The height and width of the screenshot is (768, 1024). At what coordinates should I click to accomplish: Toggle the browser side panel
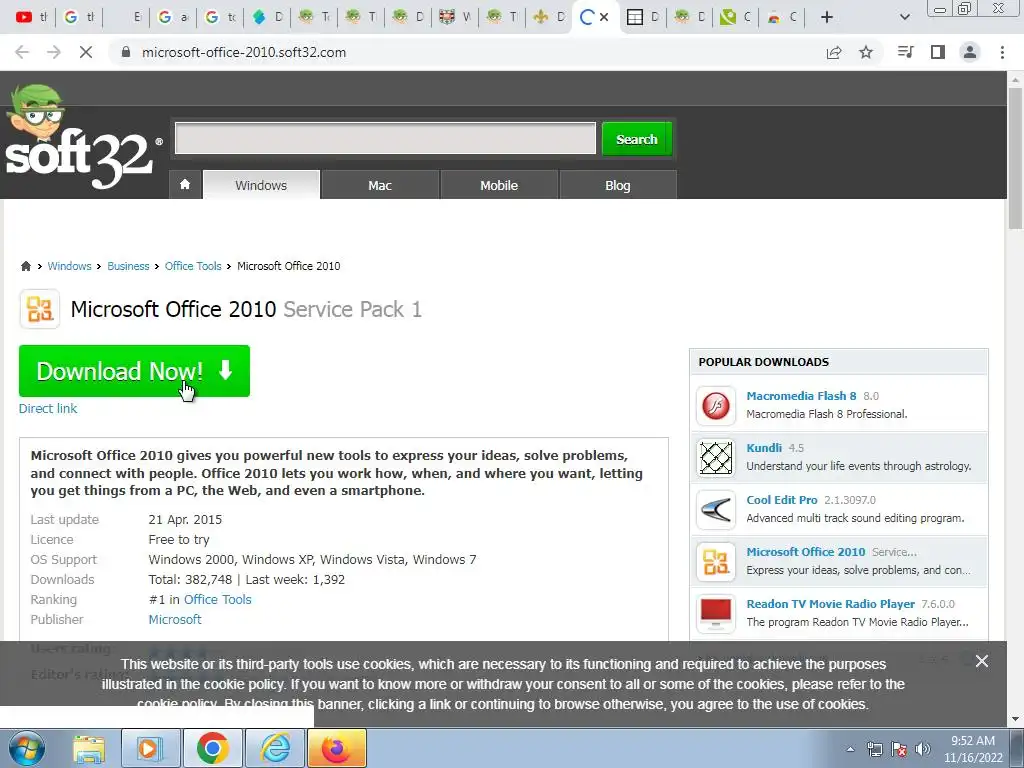pos(938,52)
